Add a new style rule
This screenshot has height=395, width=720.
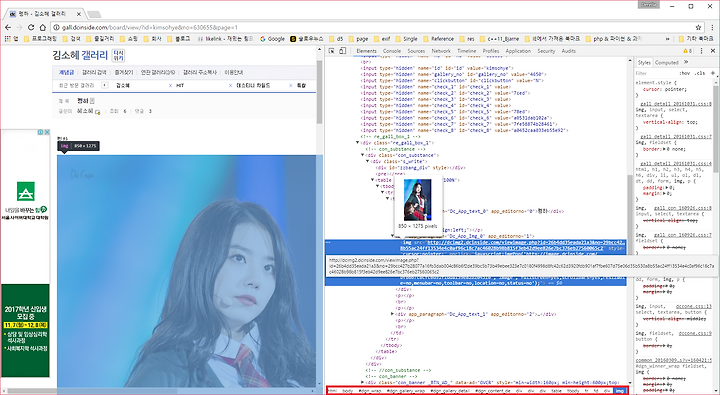pyautogui.click(x=713, y=73)
